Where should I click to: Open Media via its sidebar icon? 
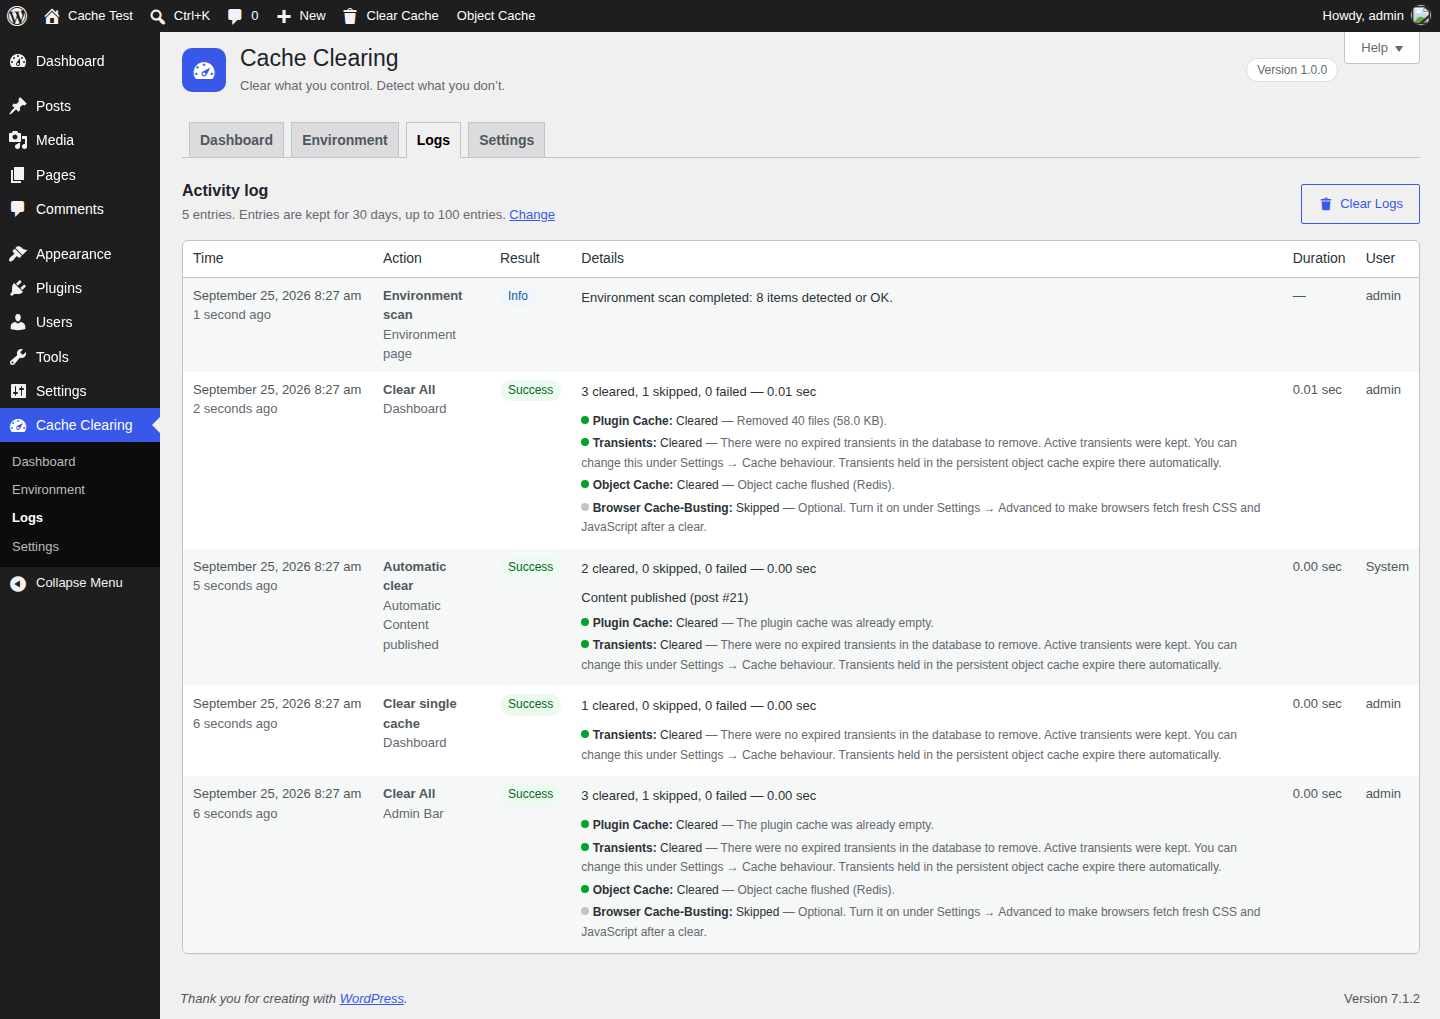pyautogui.click(x=18, y=140)
